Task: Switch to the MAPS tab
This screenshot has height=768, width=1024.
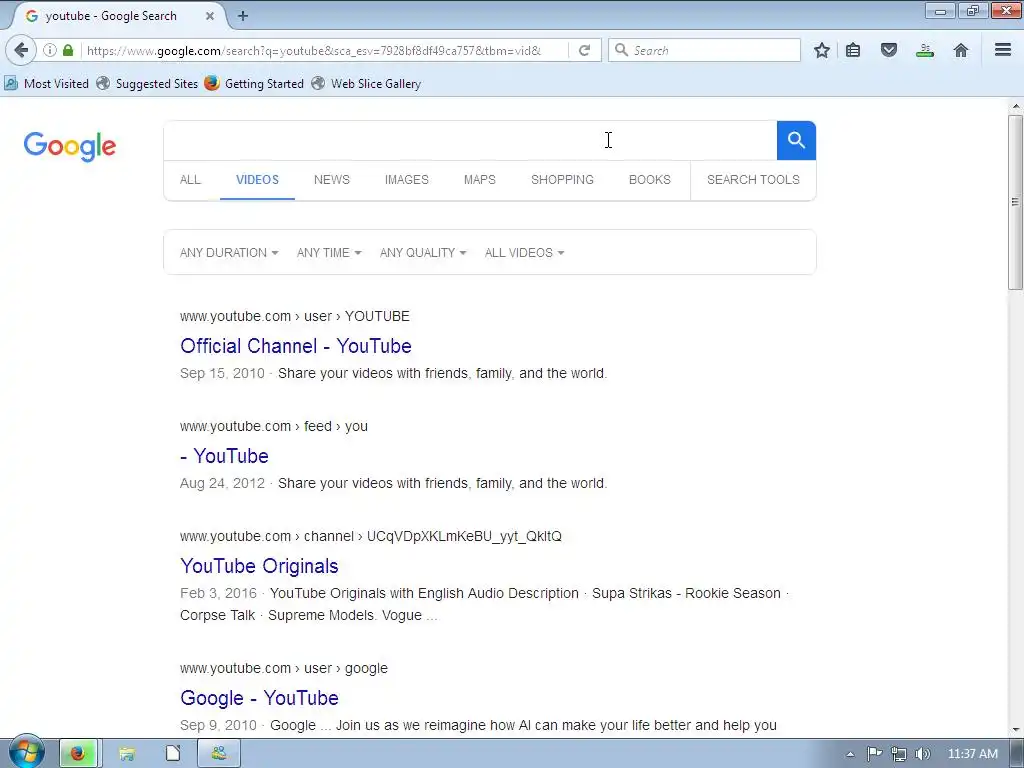Action: 479,180
